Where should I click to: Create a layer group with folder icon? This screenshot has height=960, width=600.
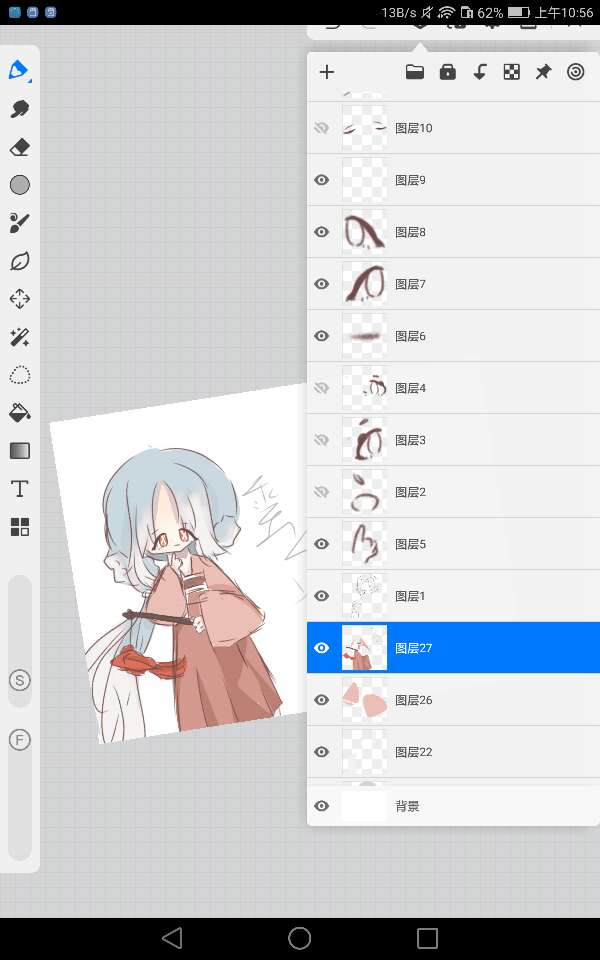[414, 72]
